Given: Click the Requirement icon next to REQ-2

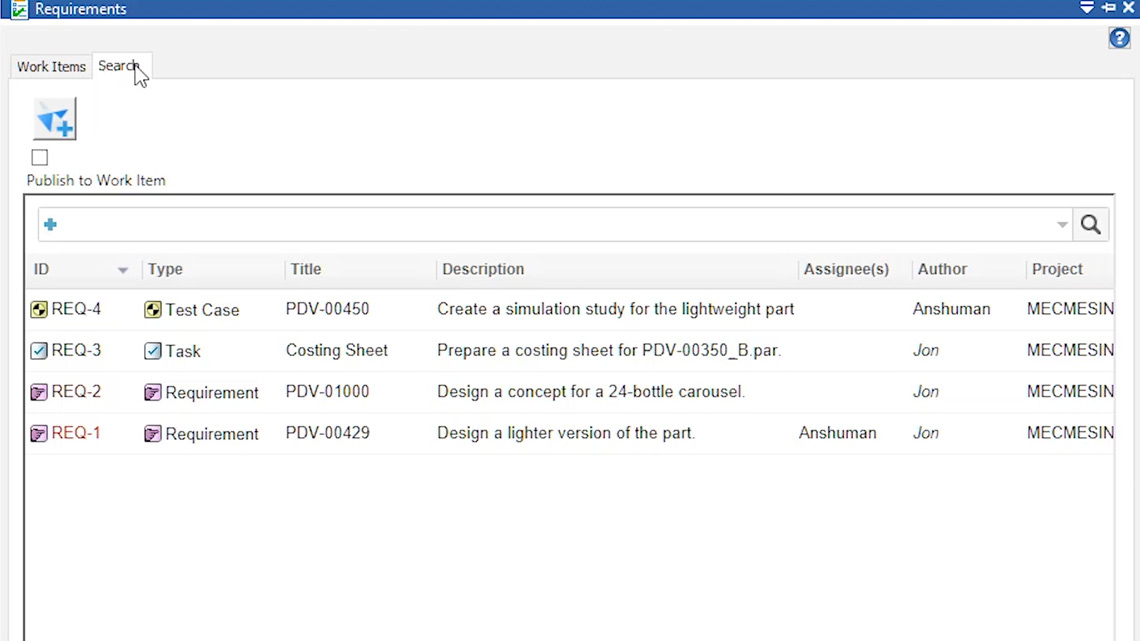Looking at the screenshot, I should [x=152, y=391].
